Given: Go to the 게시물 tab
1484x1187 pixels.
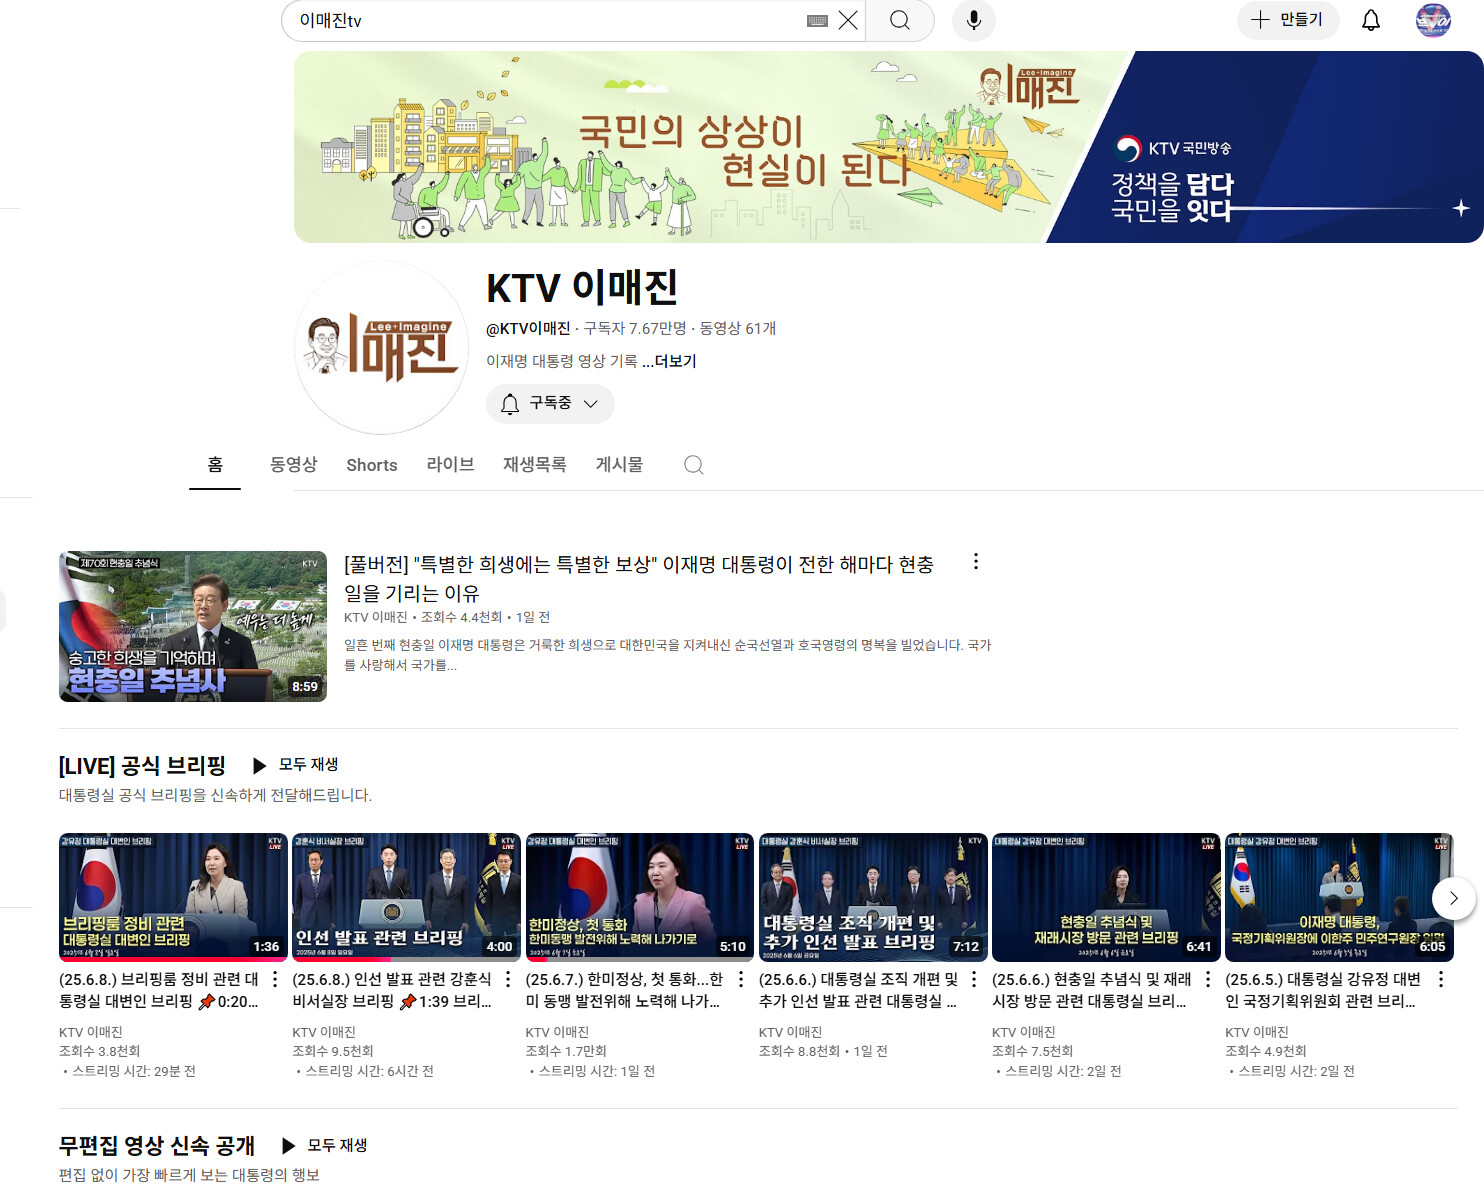Looking at the screenshot, I should click(619, 465).
